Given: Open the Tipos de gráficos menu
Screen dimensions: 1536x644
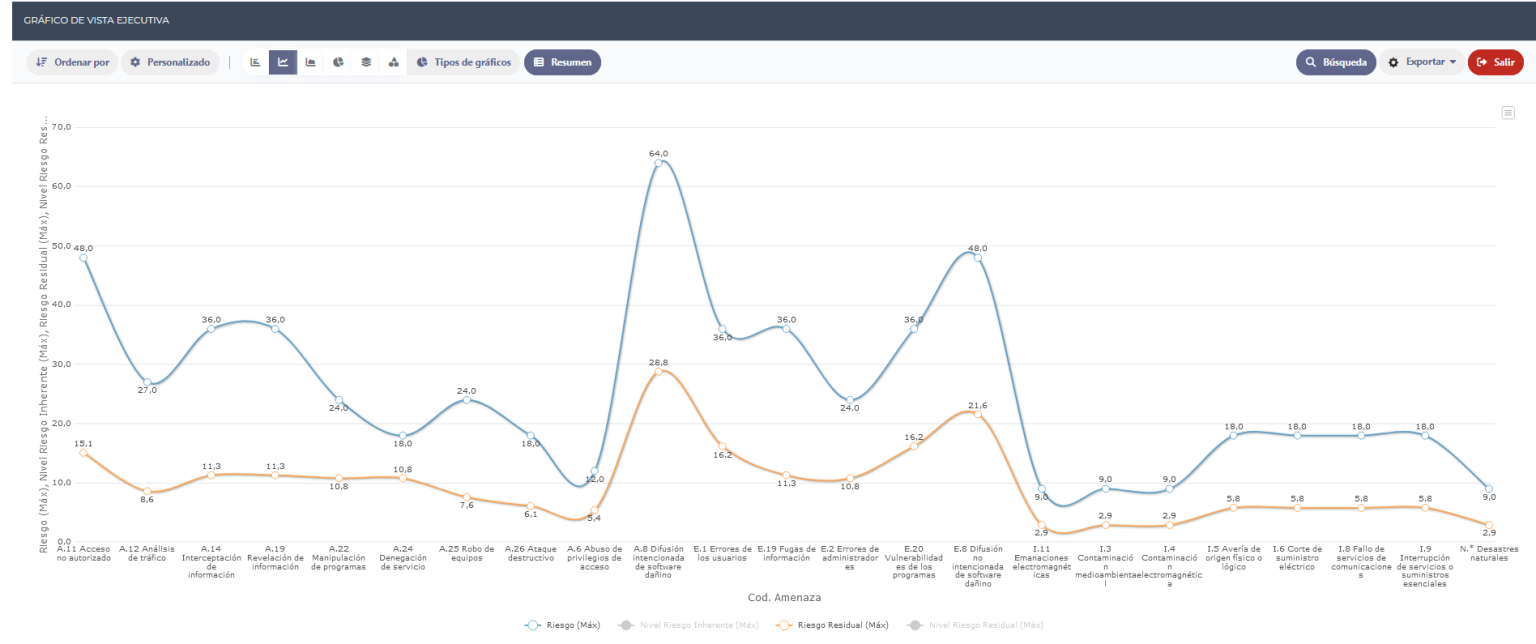Looking at the screenshot, I should pos(463,62).
